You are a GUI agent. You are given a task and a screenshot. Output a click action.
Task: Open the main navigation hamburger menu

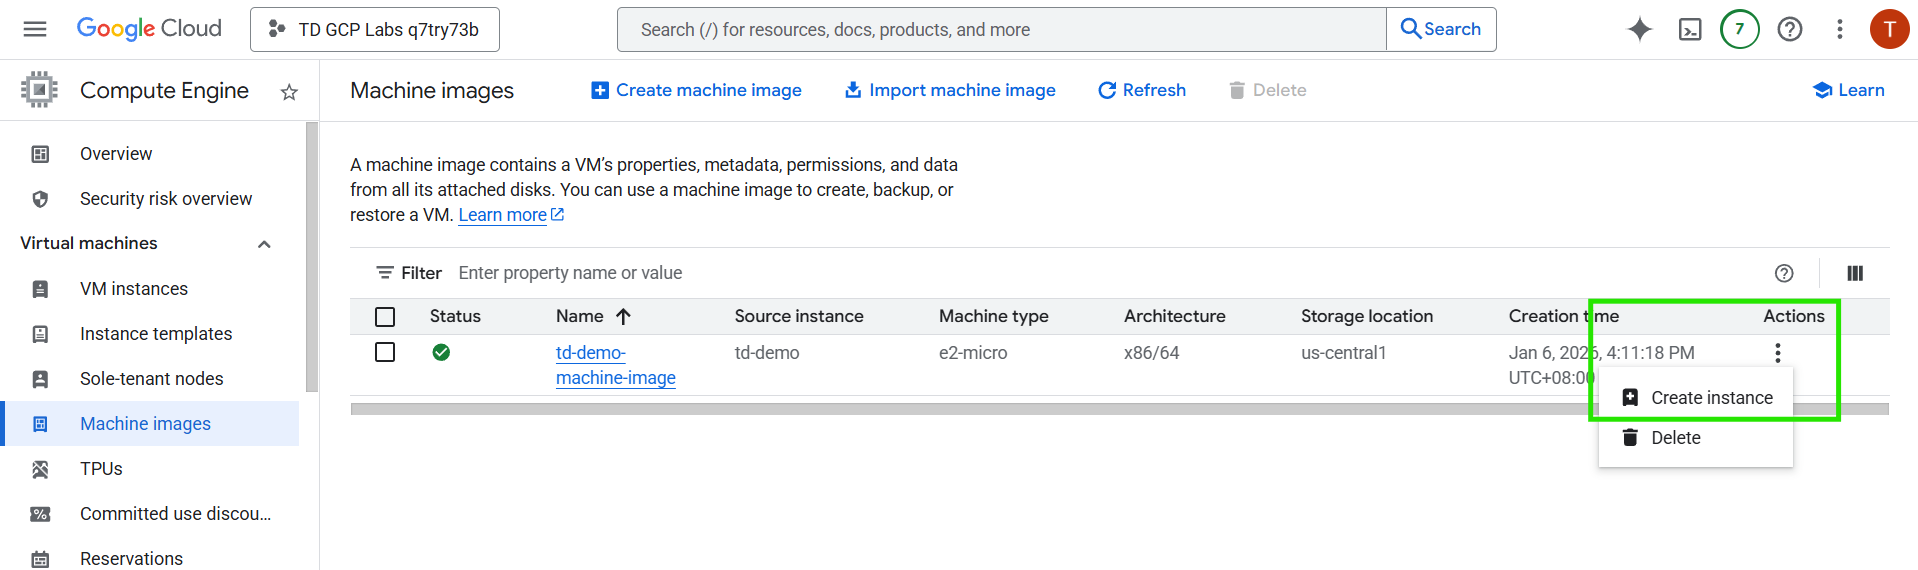pos(35,29)
